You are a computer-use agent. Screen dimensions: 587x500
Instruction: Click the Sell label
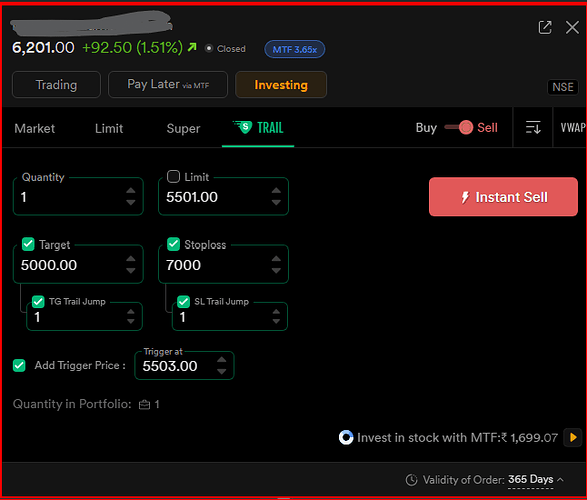(x=487, y=128)
